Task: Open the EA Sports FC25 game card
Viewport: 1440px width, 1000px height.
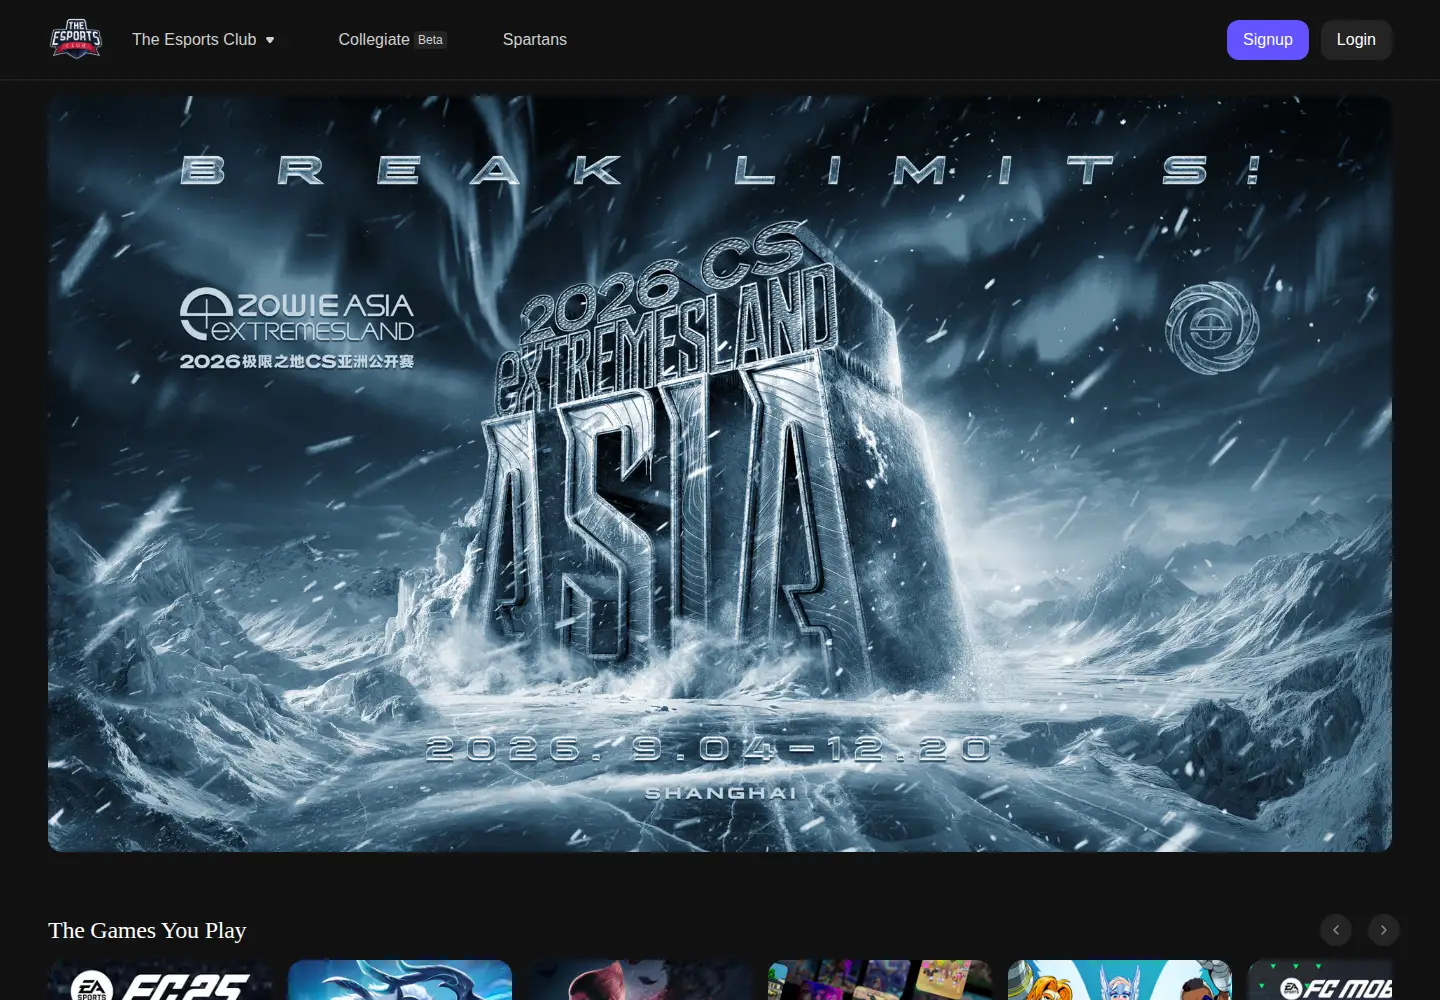Action: 160,980
